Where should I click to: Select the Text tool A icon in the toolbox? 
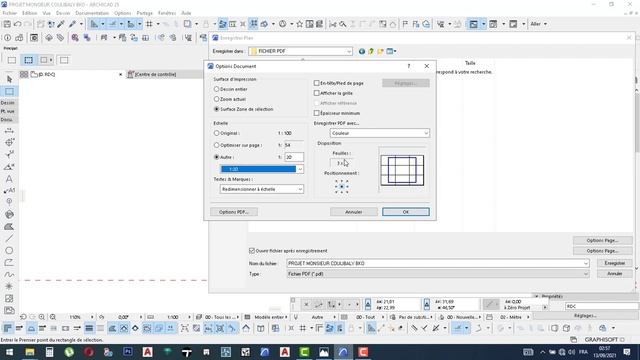9,179
